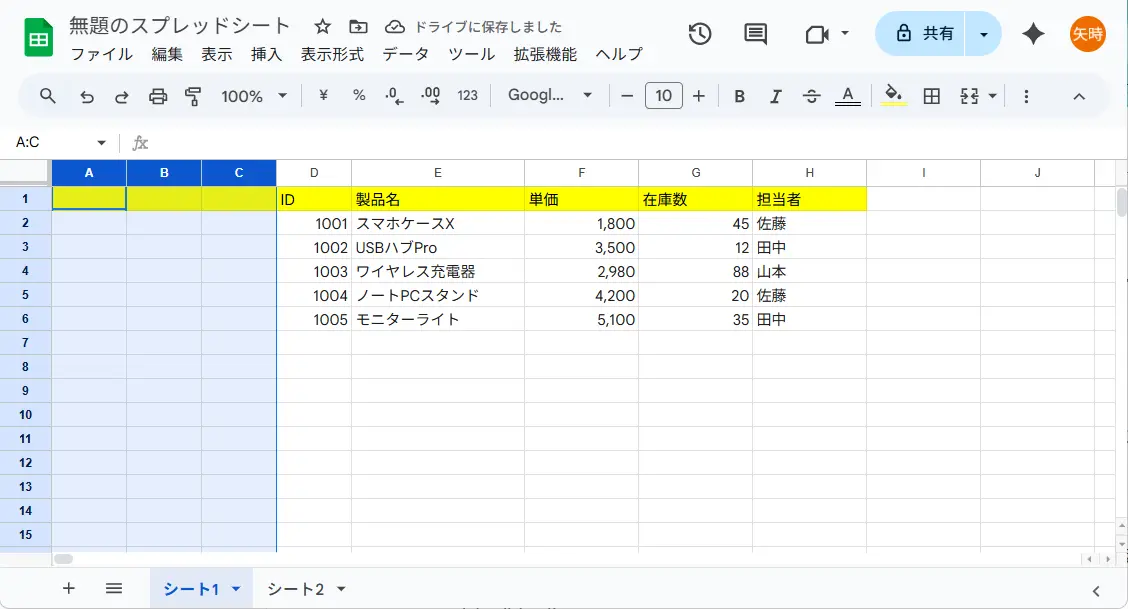Open version history clock icon
The width and height of the screenshot is (1128, 609).
coord(700,34)
